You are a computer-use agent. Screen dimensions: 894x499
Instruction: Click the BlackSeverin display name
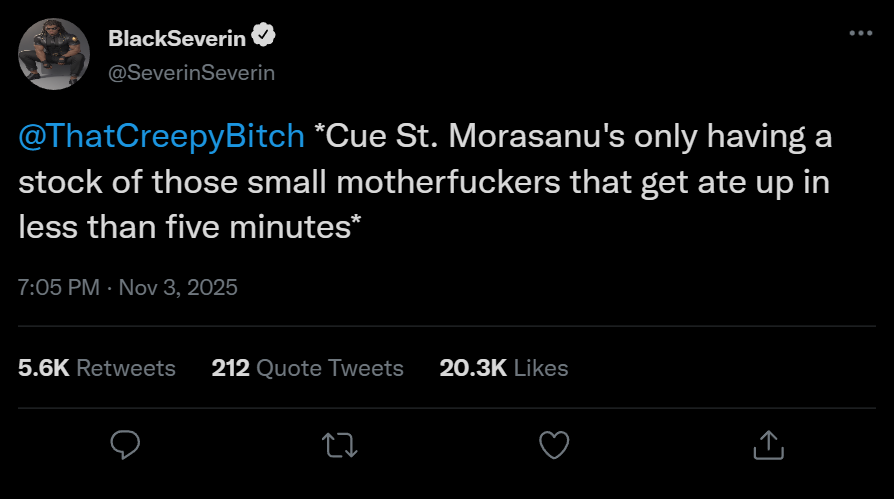coord(177,38)
